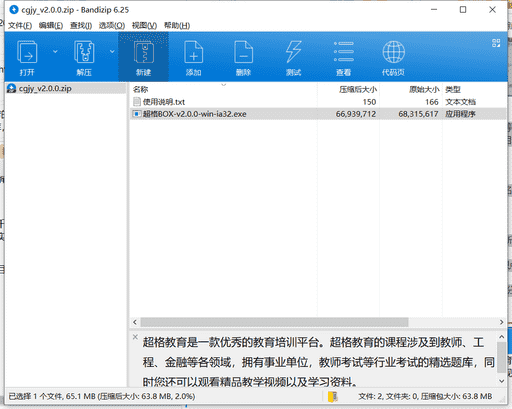Close the archive comment panel

(x=135, y=337)
